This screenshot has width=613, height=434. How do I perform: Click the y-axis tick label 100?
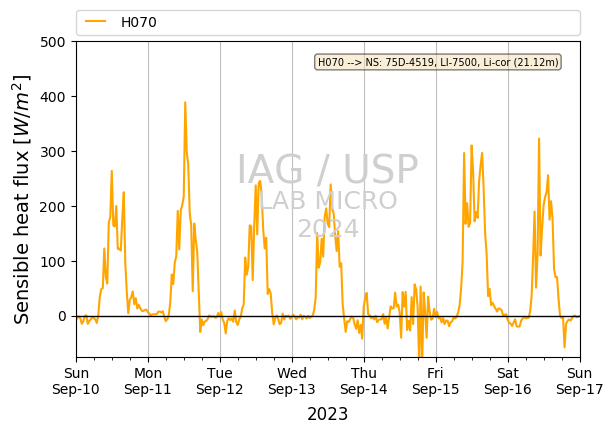click(53, 262)
